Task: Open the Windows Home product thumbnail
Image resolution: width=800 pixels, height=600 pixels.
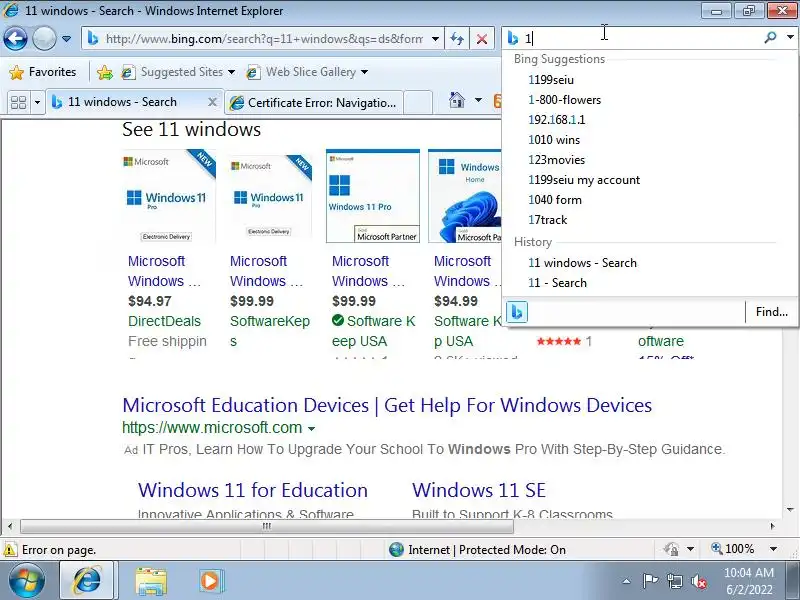Action: [465, 196]
